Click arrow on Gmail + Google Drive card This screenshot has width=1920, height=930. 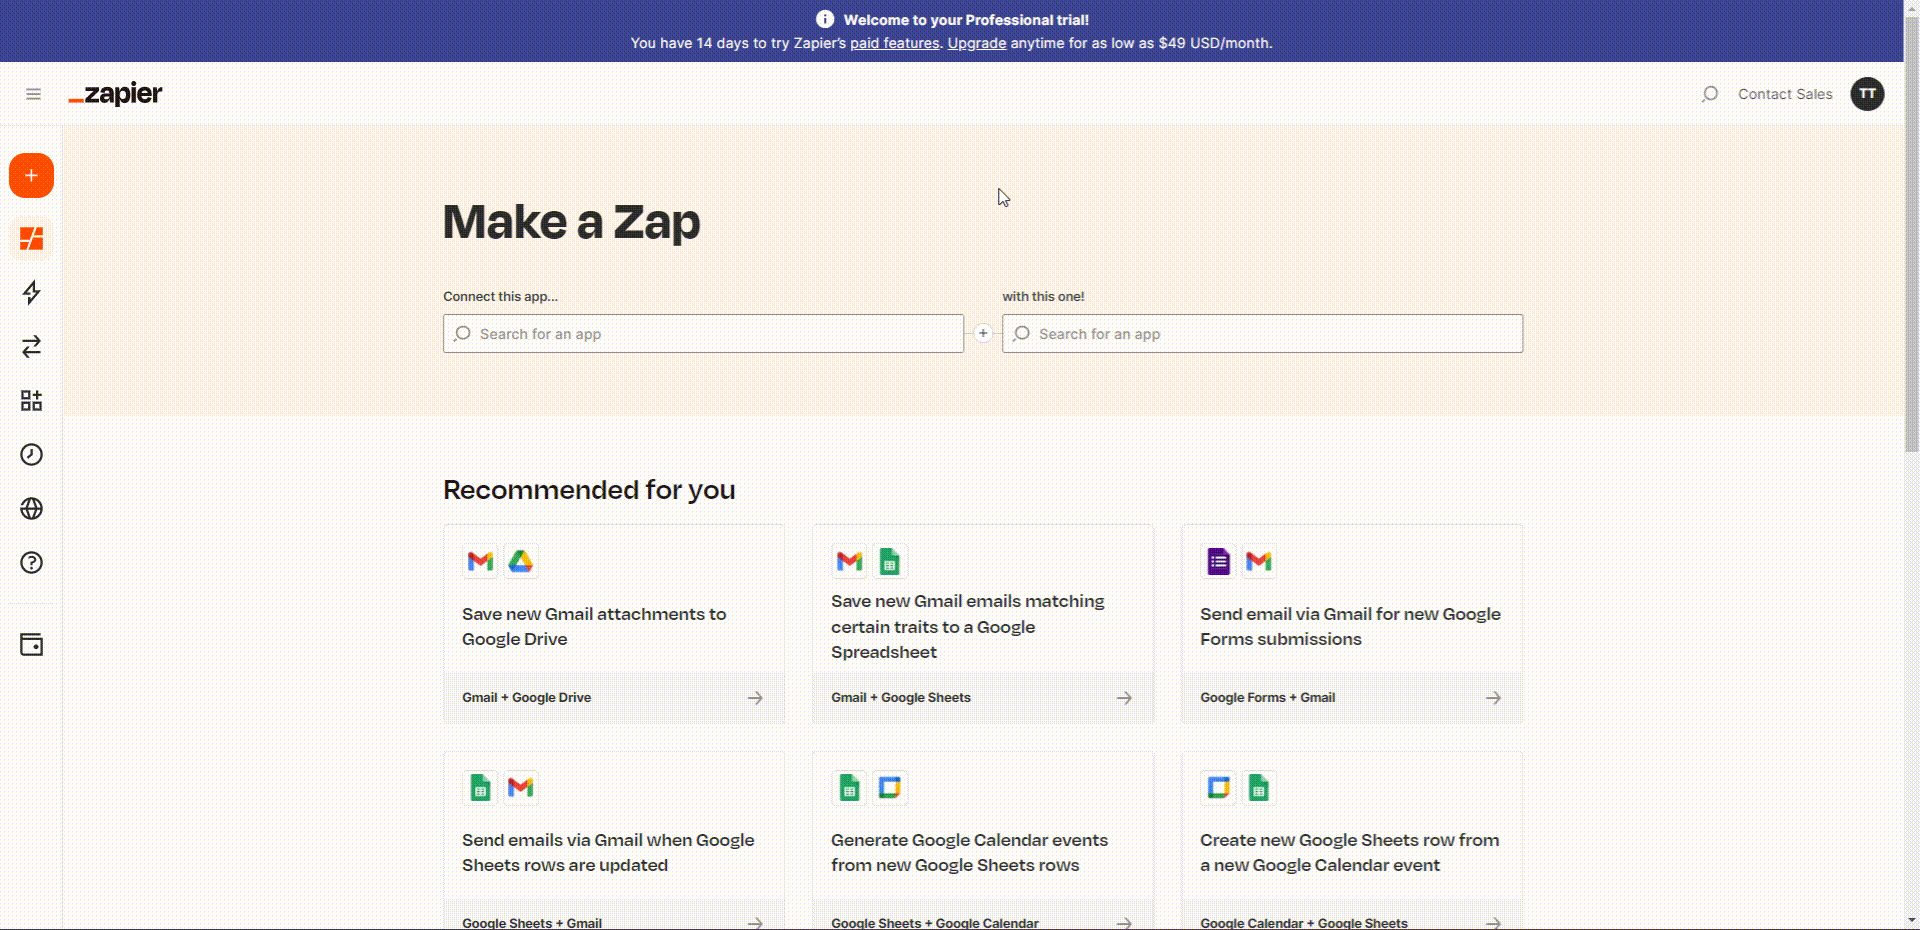(755, 698)
